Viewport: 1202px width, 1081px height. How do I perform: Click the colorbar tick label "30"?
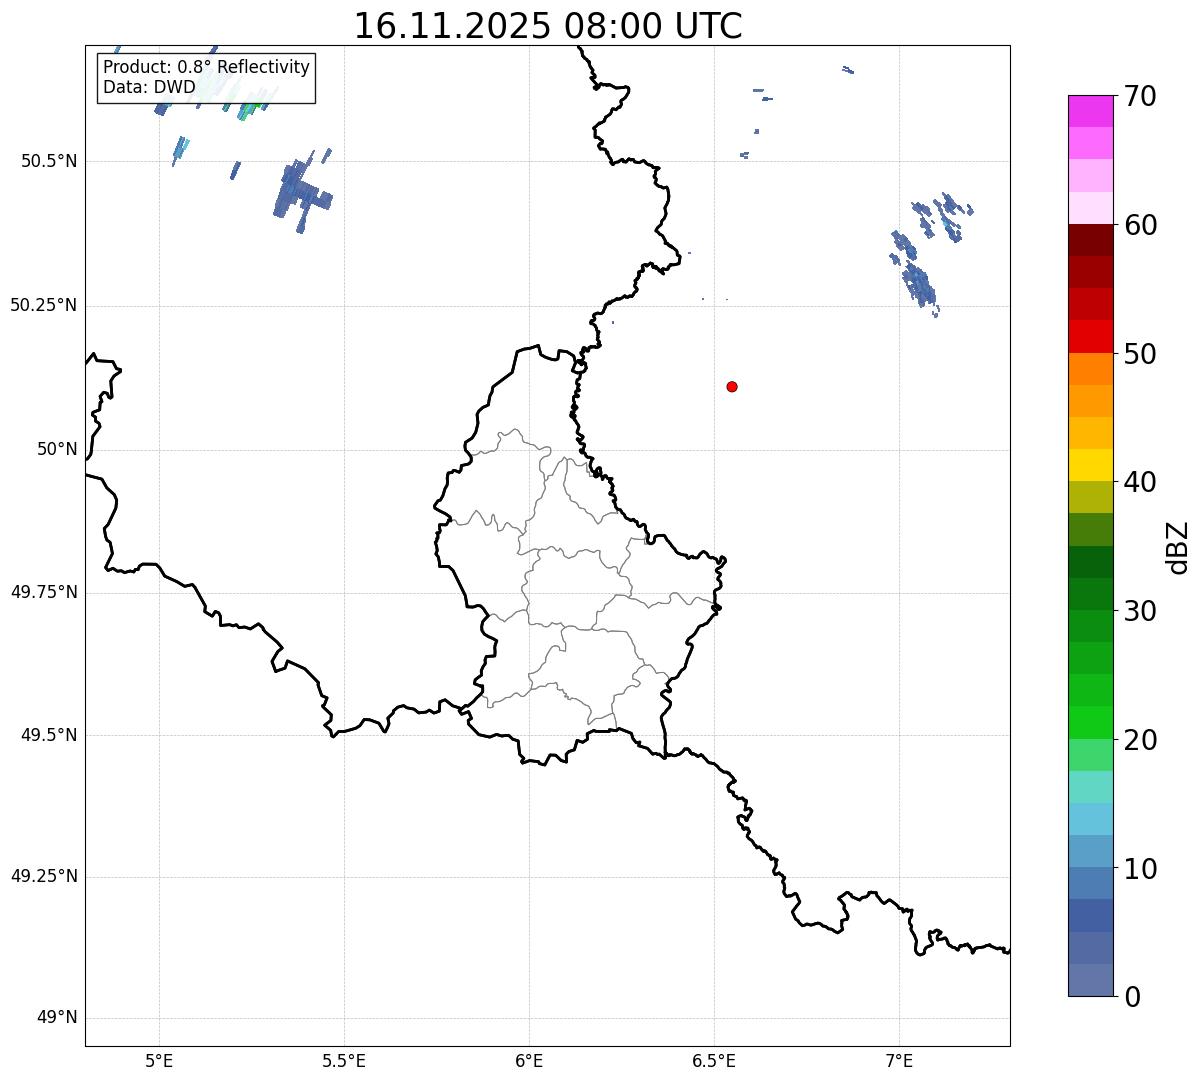click(1140, 611)
